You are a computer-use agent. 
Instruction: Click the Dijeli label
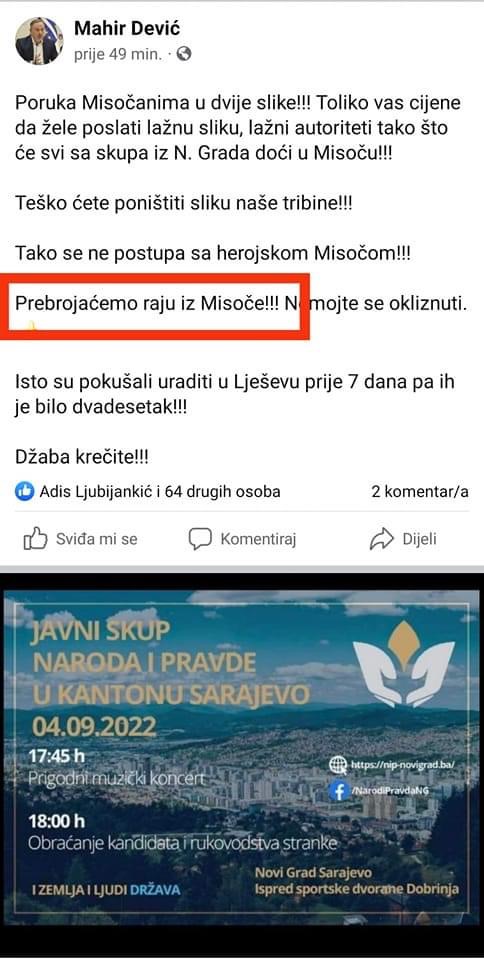(x=419, y=539)
